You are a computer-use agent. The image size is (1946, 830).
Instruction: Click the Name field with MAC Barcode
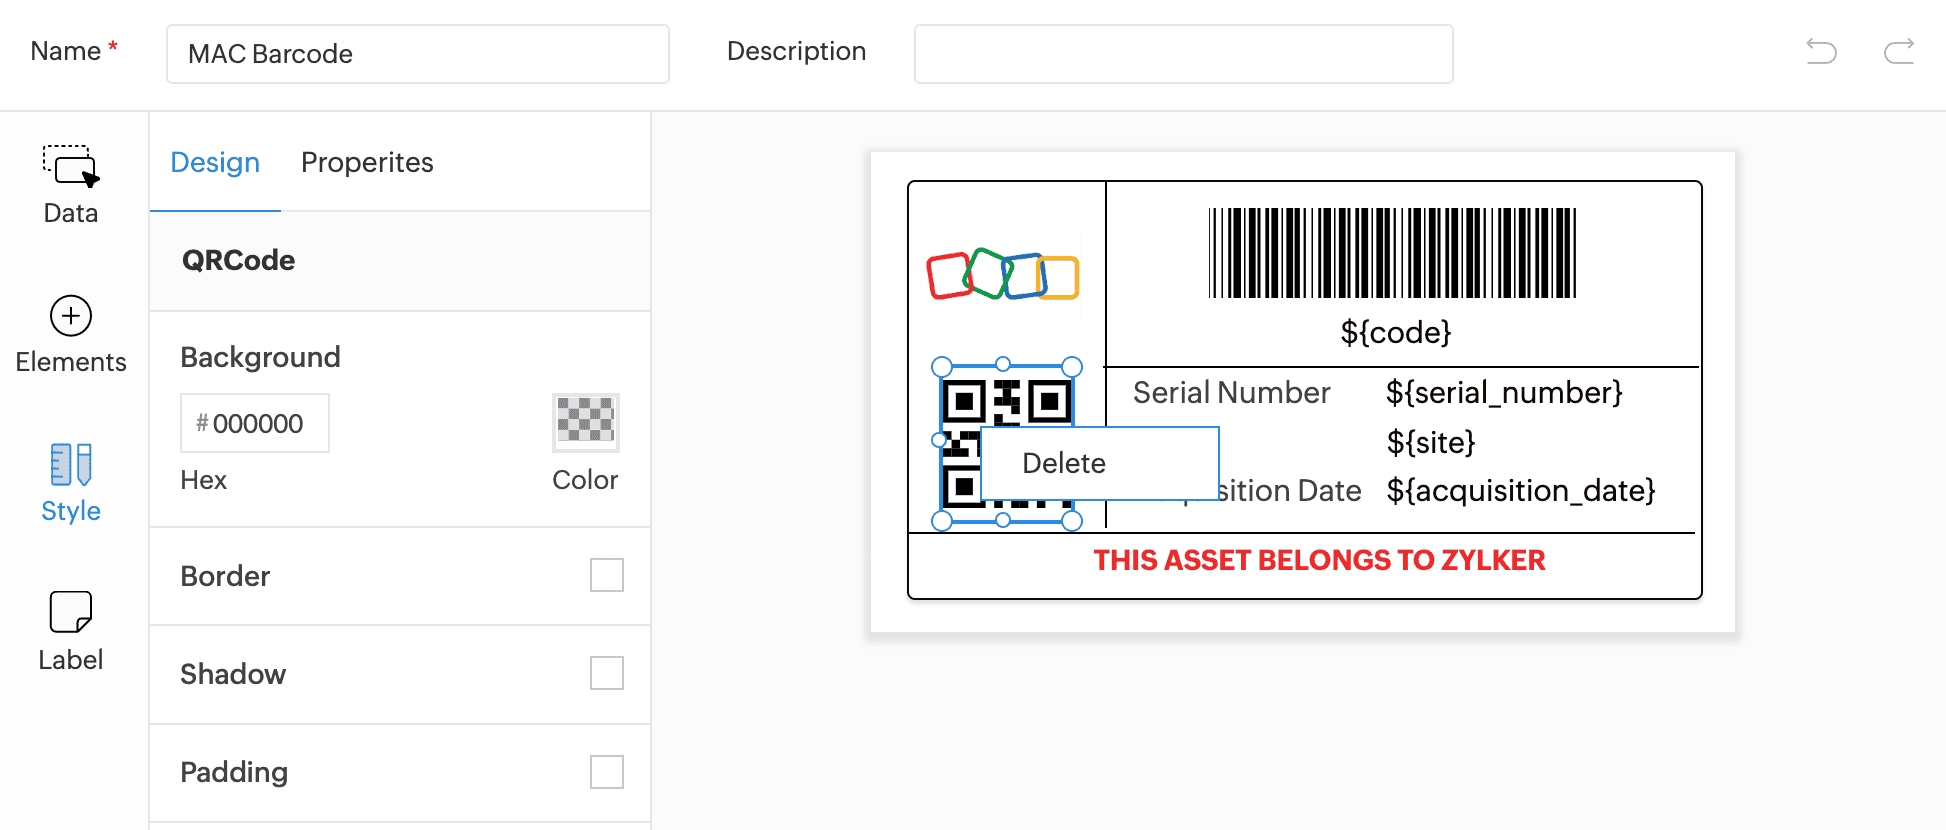click(x=417, y=54)
